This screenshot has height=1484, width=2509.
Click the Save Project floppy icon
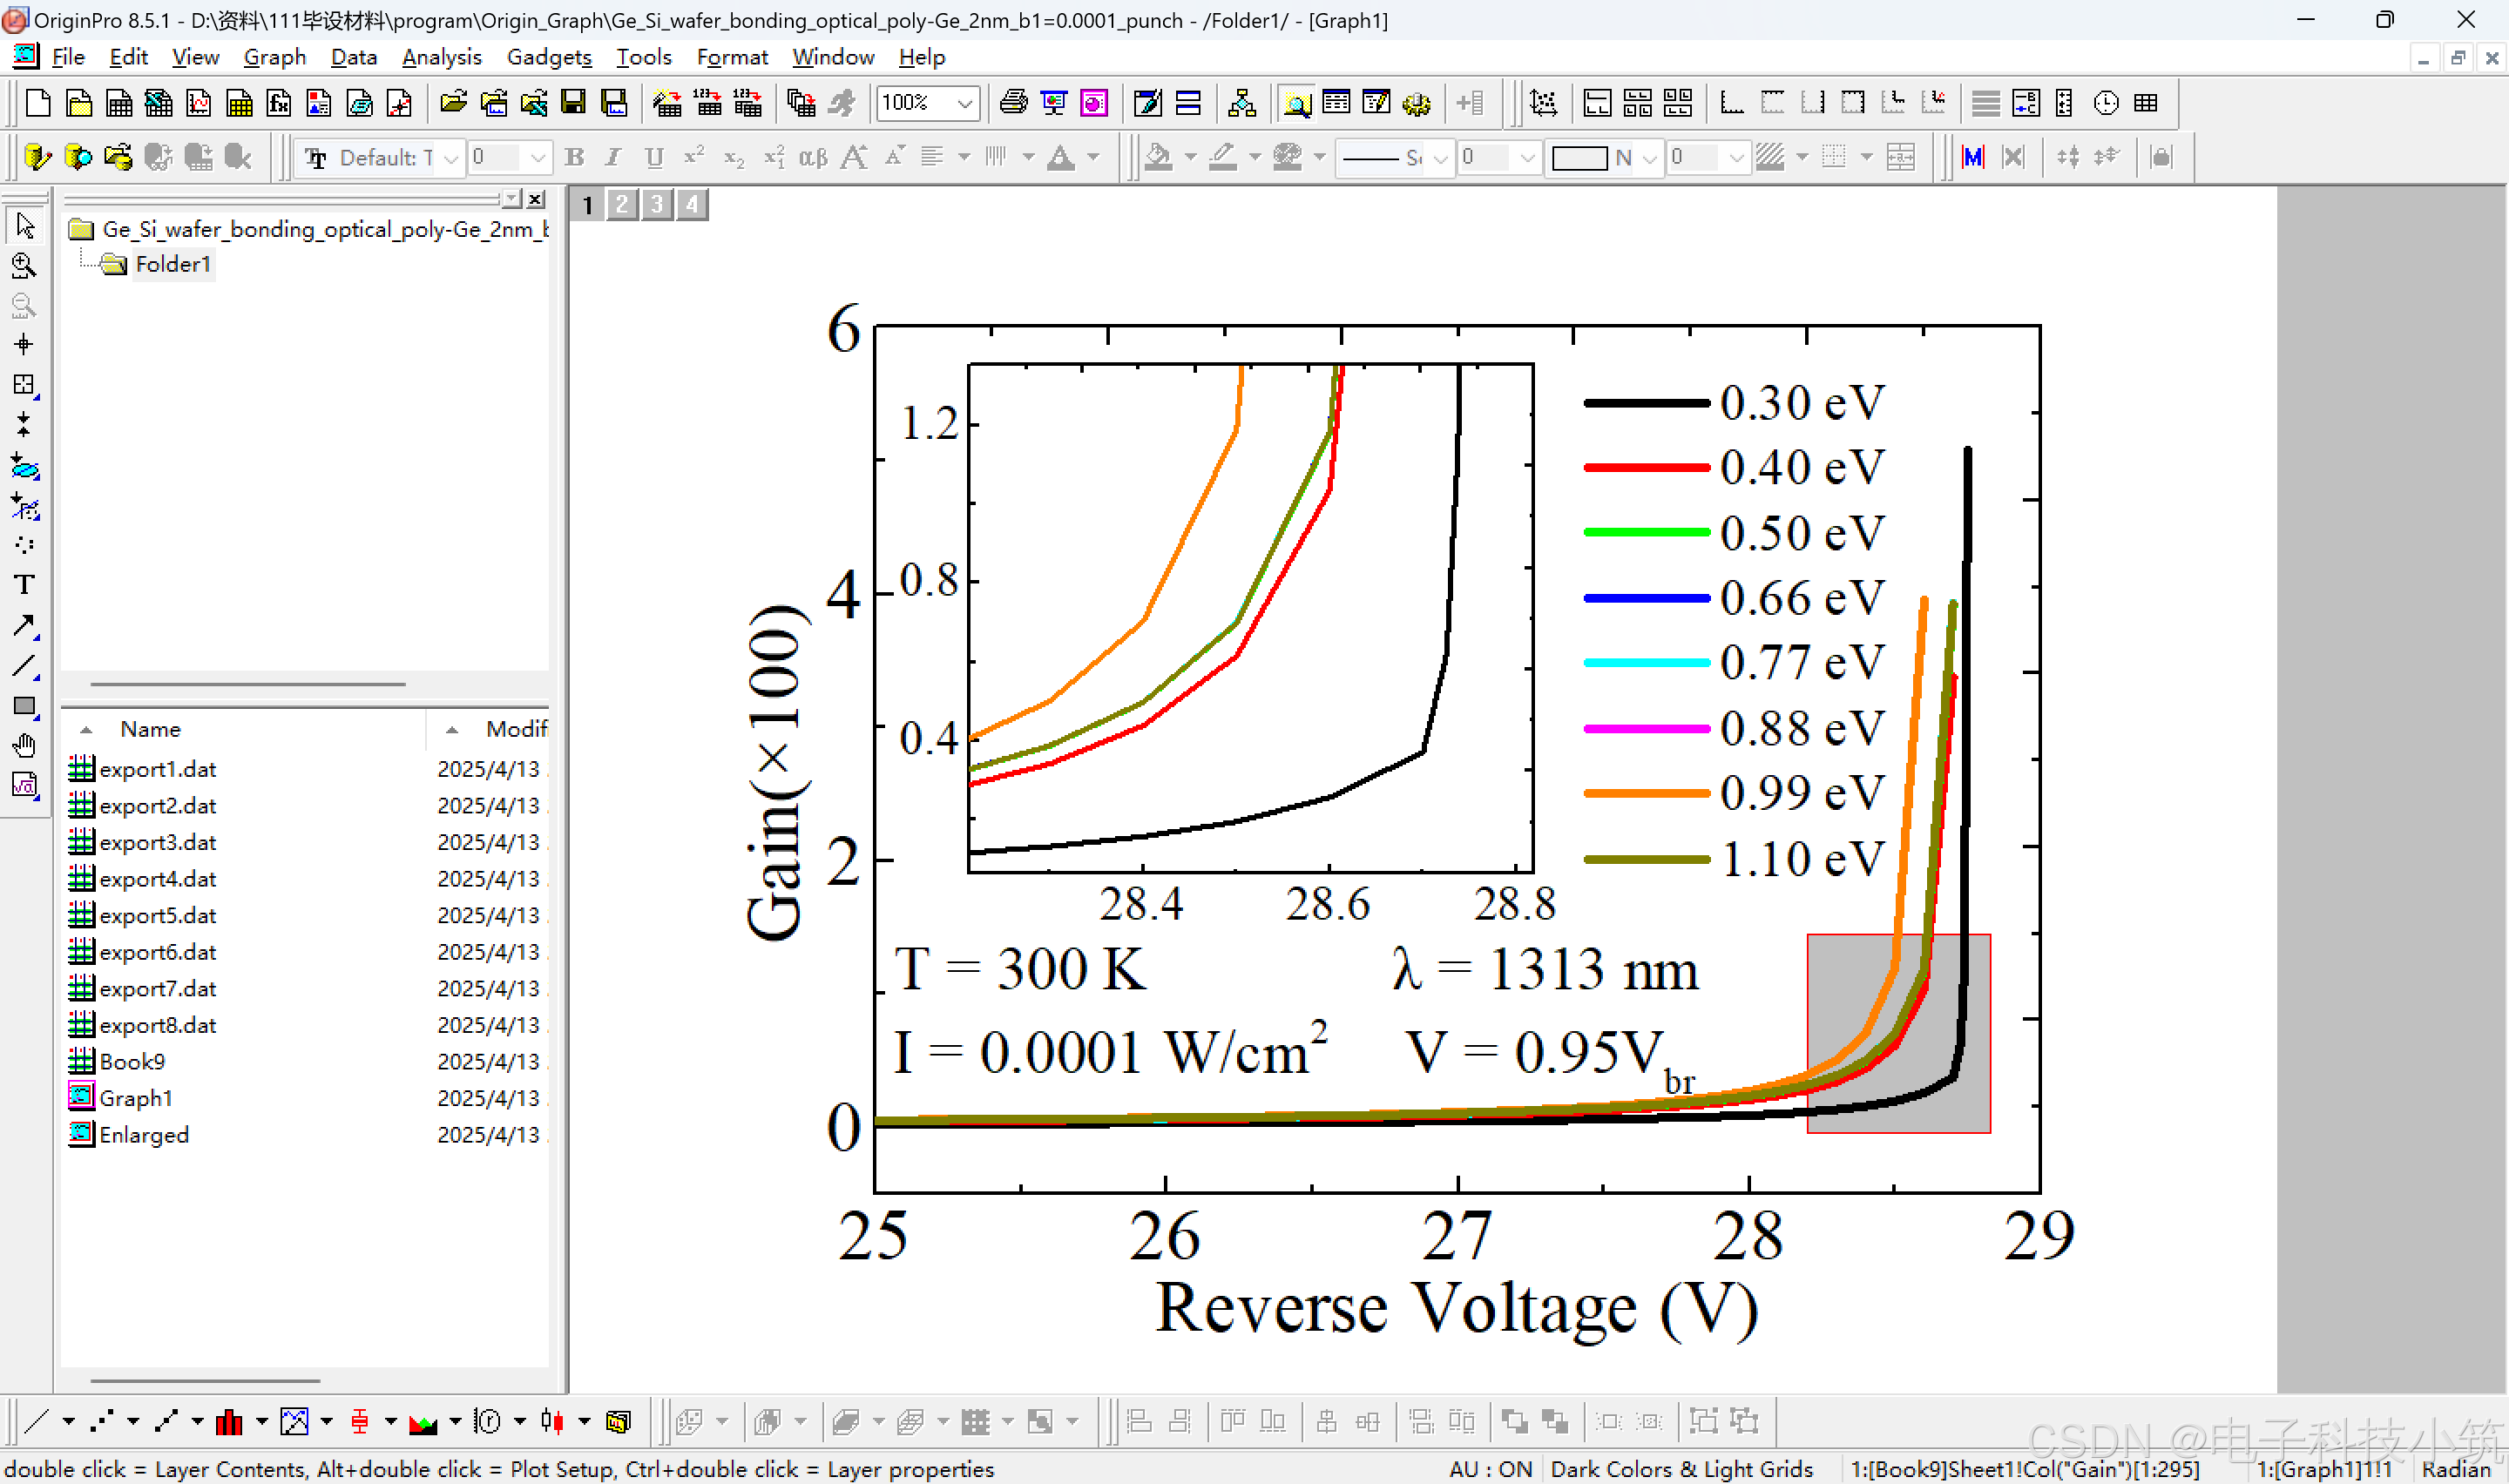[x=573, y=103]
